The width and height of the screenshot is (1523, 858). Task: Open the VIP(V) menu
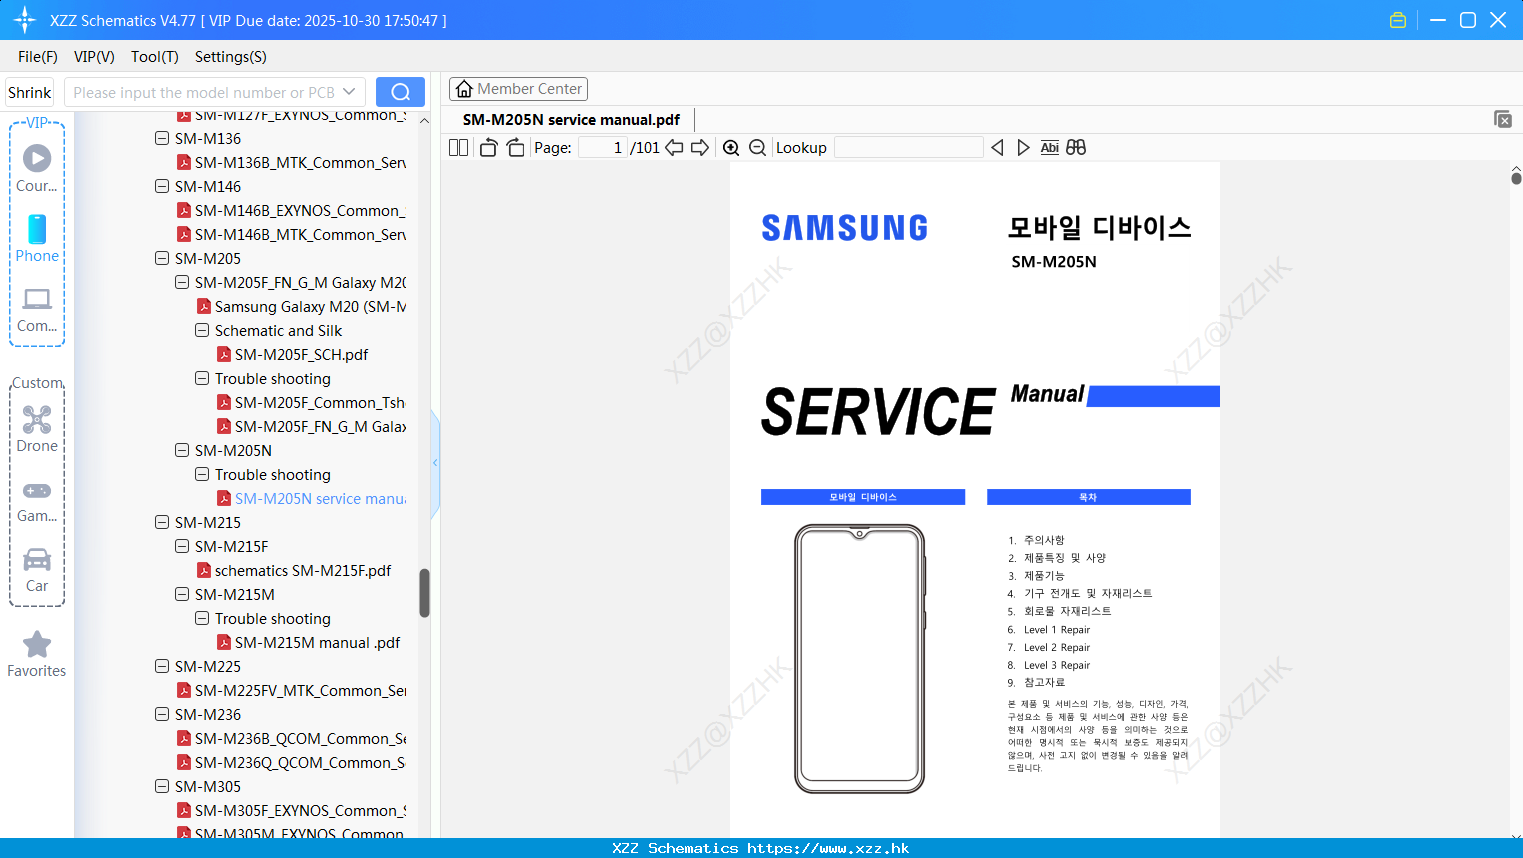94,56
